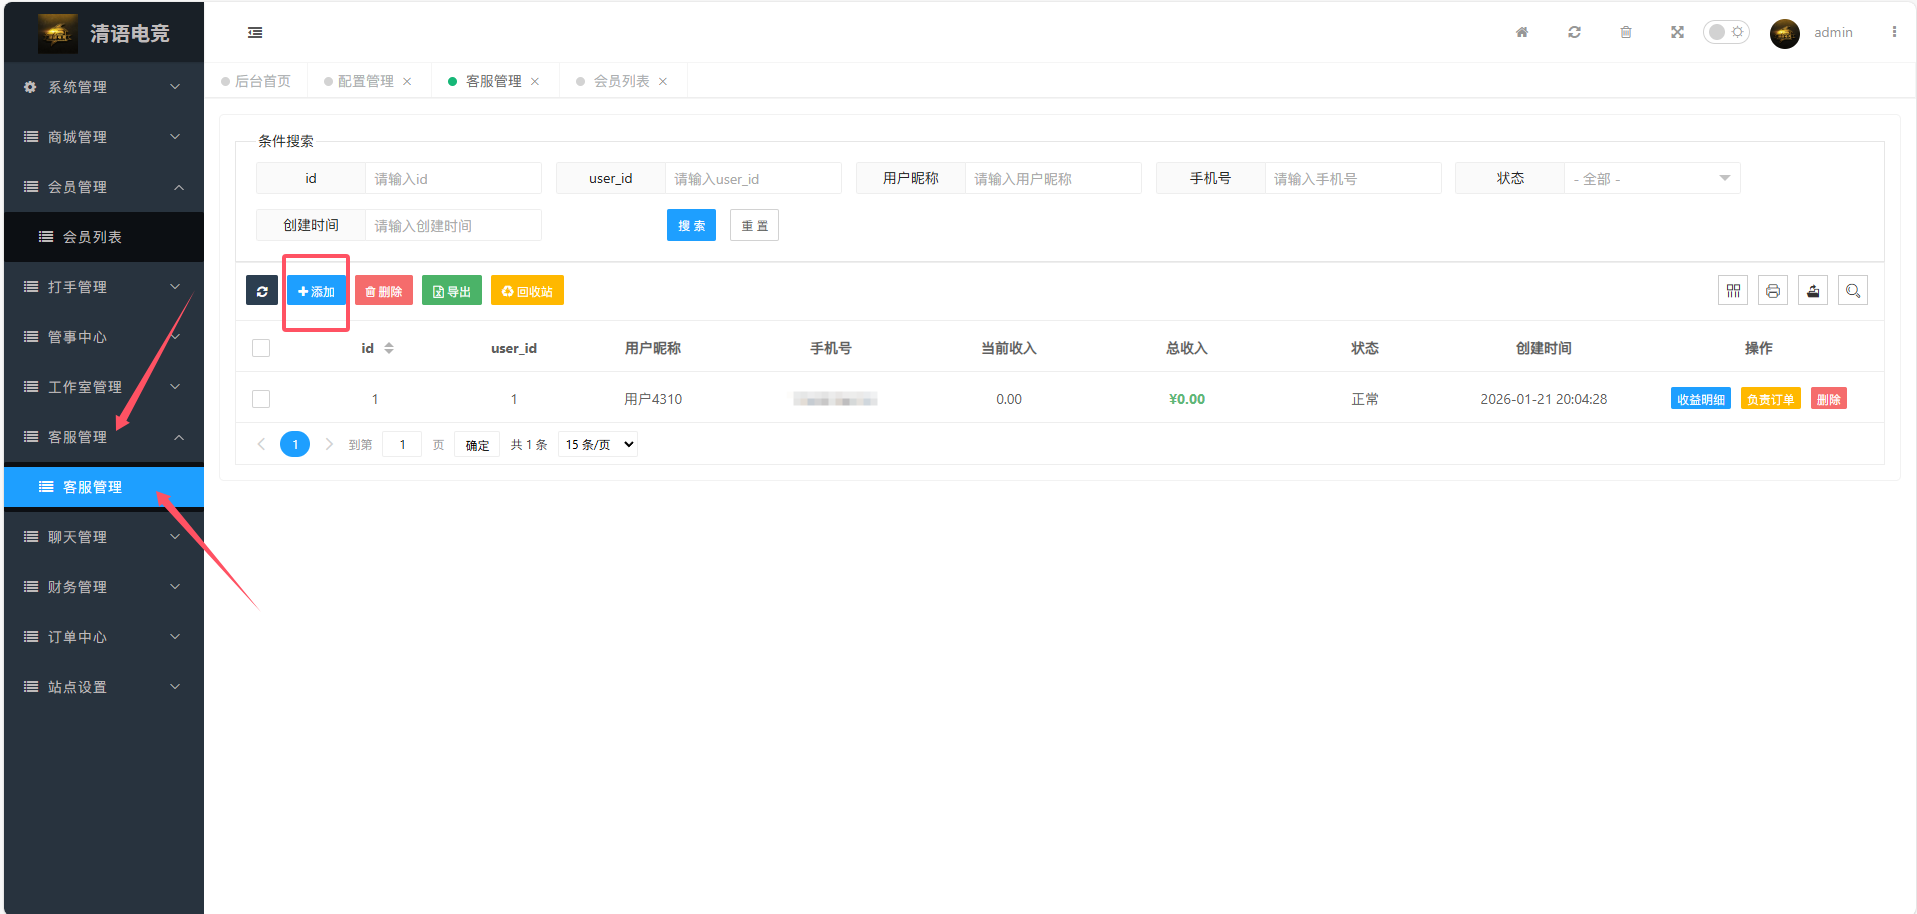Open the 状态 status dropdown
Image resolution: width=1917 pixels, height=914 pixels.
click(1651, 179)
